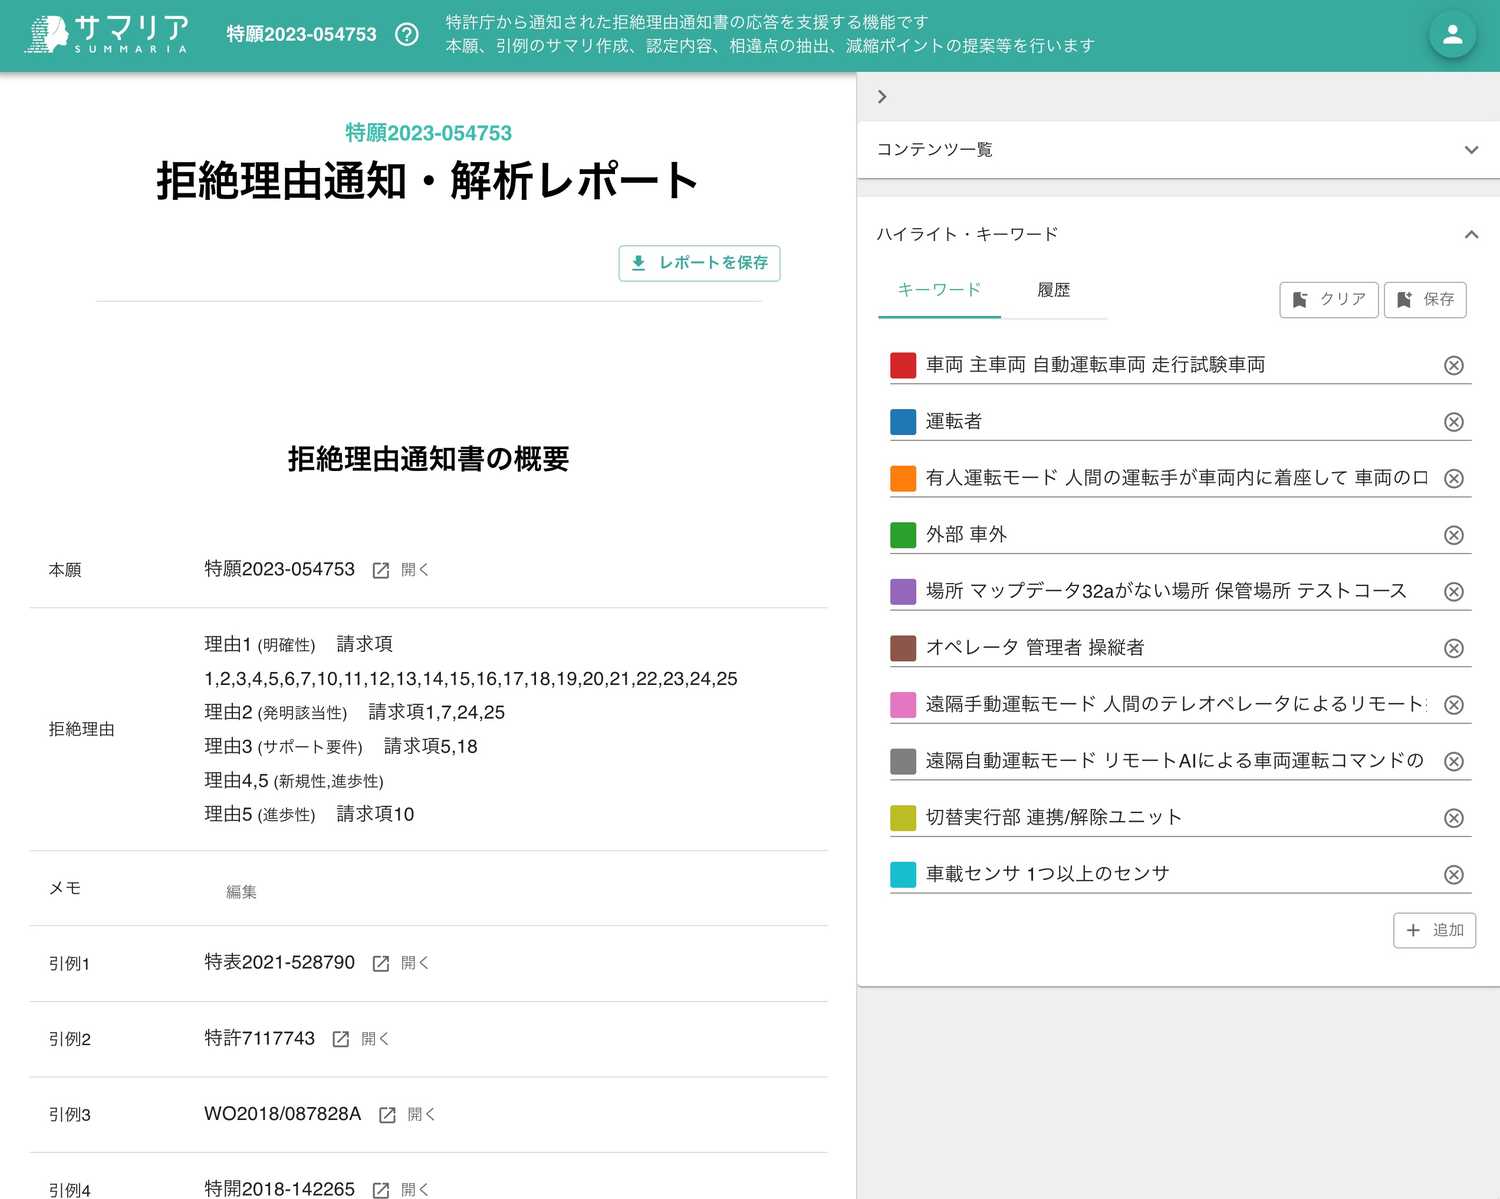Click the external-link icon next to 特願2023-054753
This screenshot has height=1199, width=1500.
click(380, 570)
